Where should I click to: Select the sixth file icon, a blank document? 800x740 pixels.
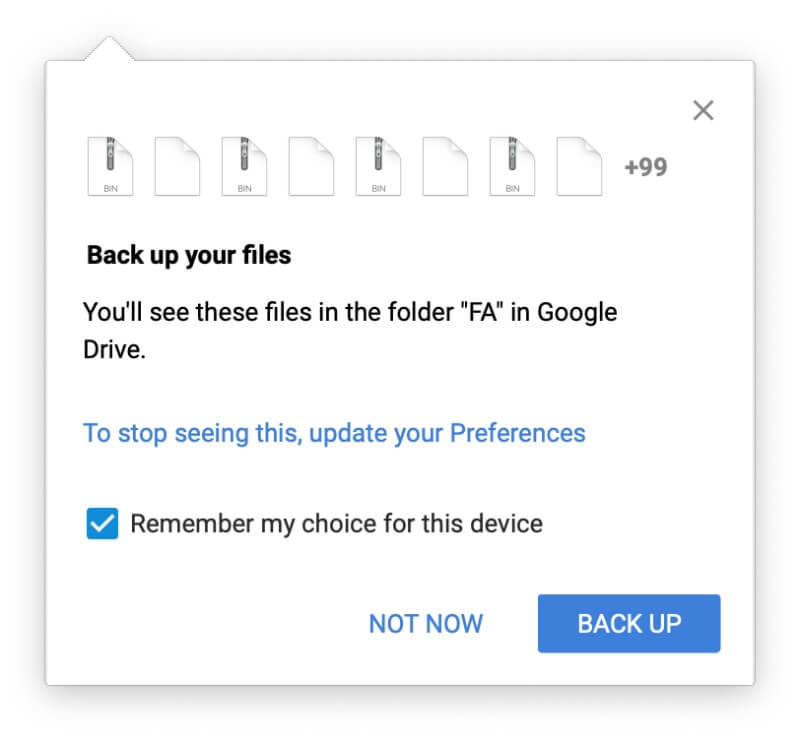445,166
